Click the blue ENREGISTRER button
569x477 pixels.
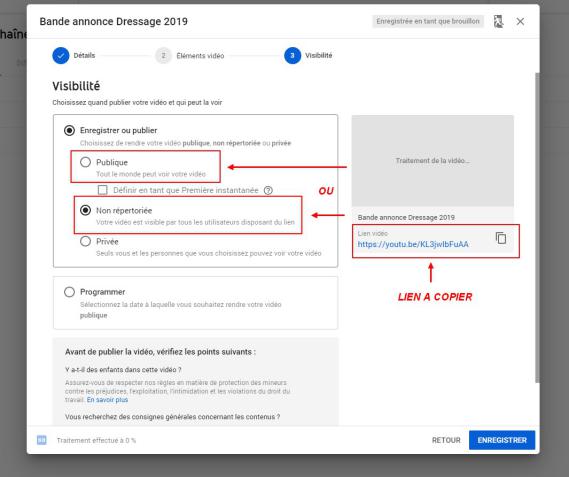(502, 440)
